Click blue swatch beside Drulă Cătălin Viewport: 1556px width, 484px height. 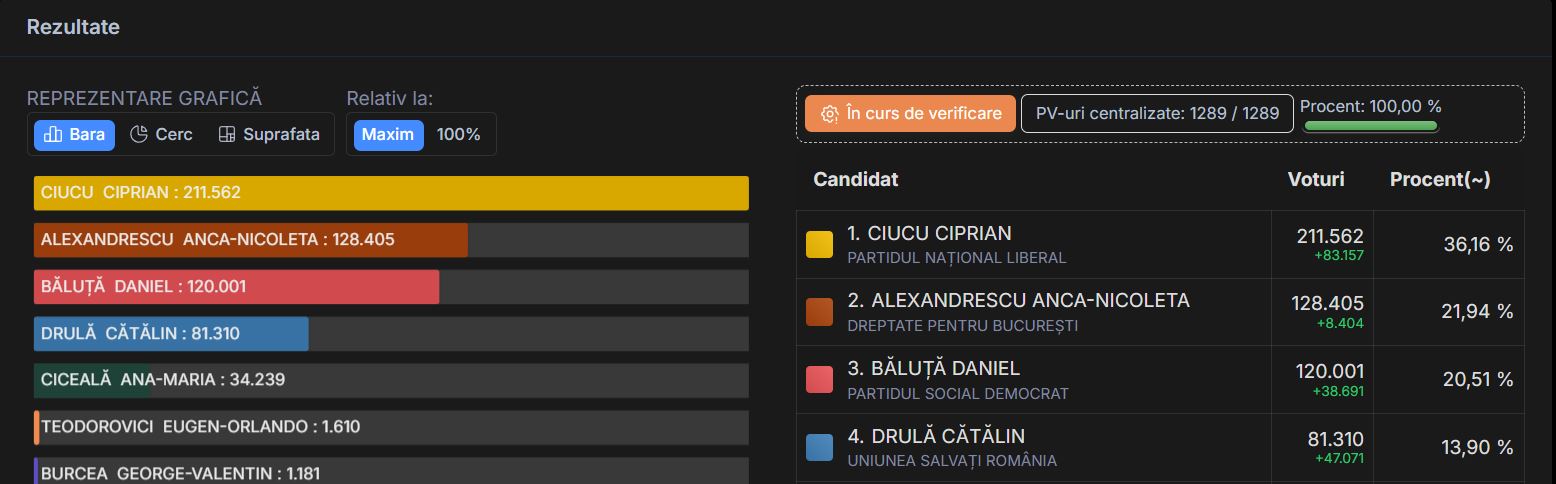pyautogui.click(x=819, y=447)
